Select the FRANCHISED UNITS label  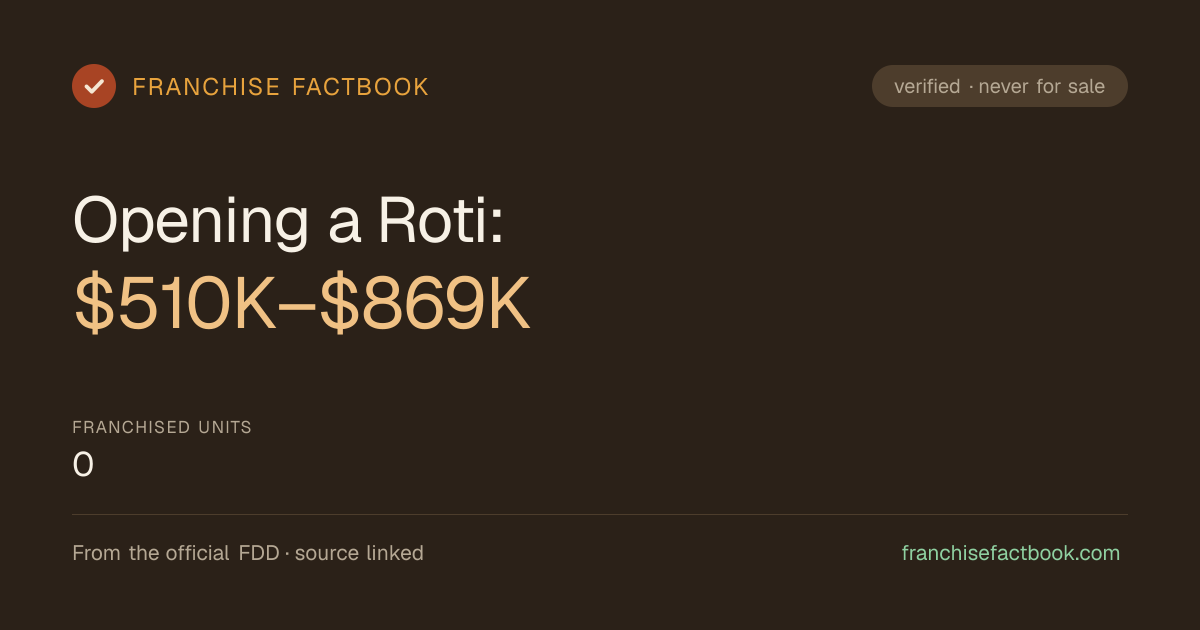162,427
